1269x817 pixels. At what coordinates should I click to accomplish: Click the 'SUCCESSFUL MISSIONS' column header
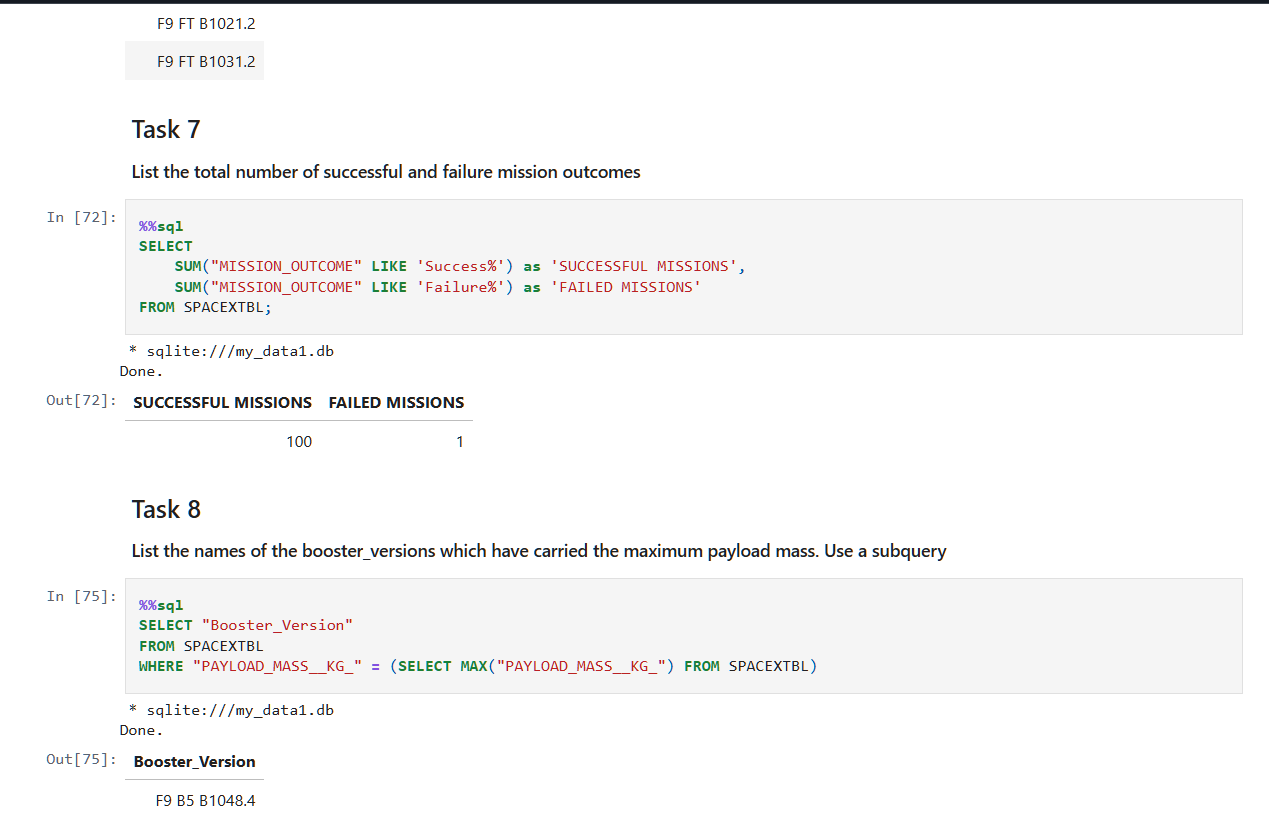point(223,402)
